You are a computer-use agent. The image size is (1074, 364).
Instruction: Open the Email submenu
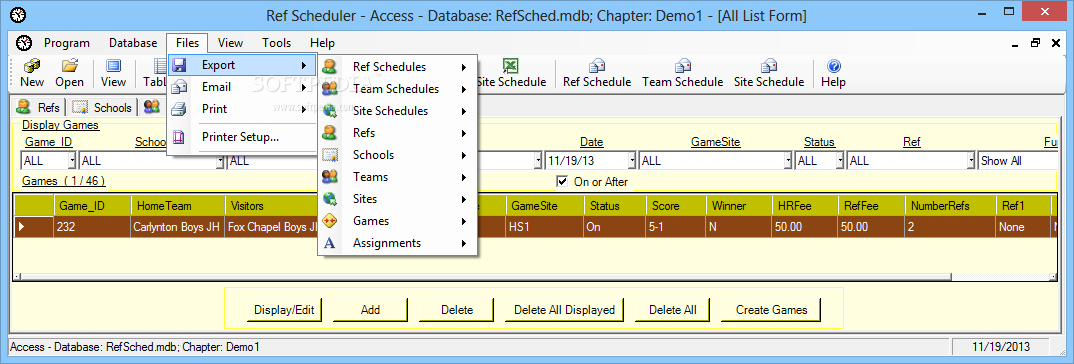click(241, 87)
